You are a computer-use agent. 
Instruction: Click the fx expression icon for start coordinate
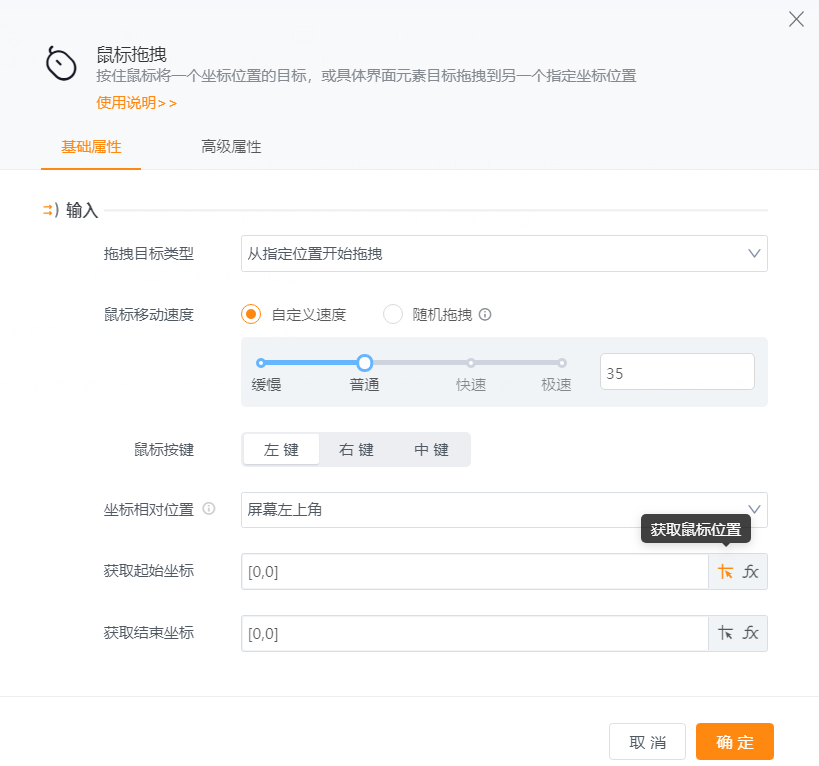(x=751, y=572)
